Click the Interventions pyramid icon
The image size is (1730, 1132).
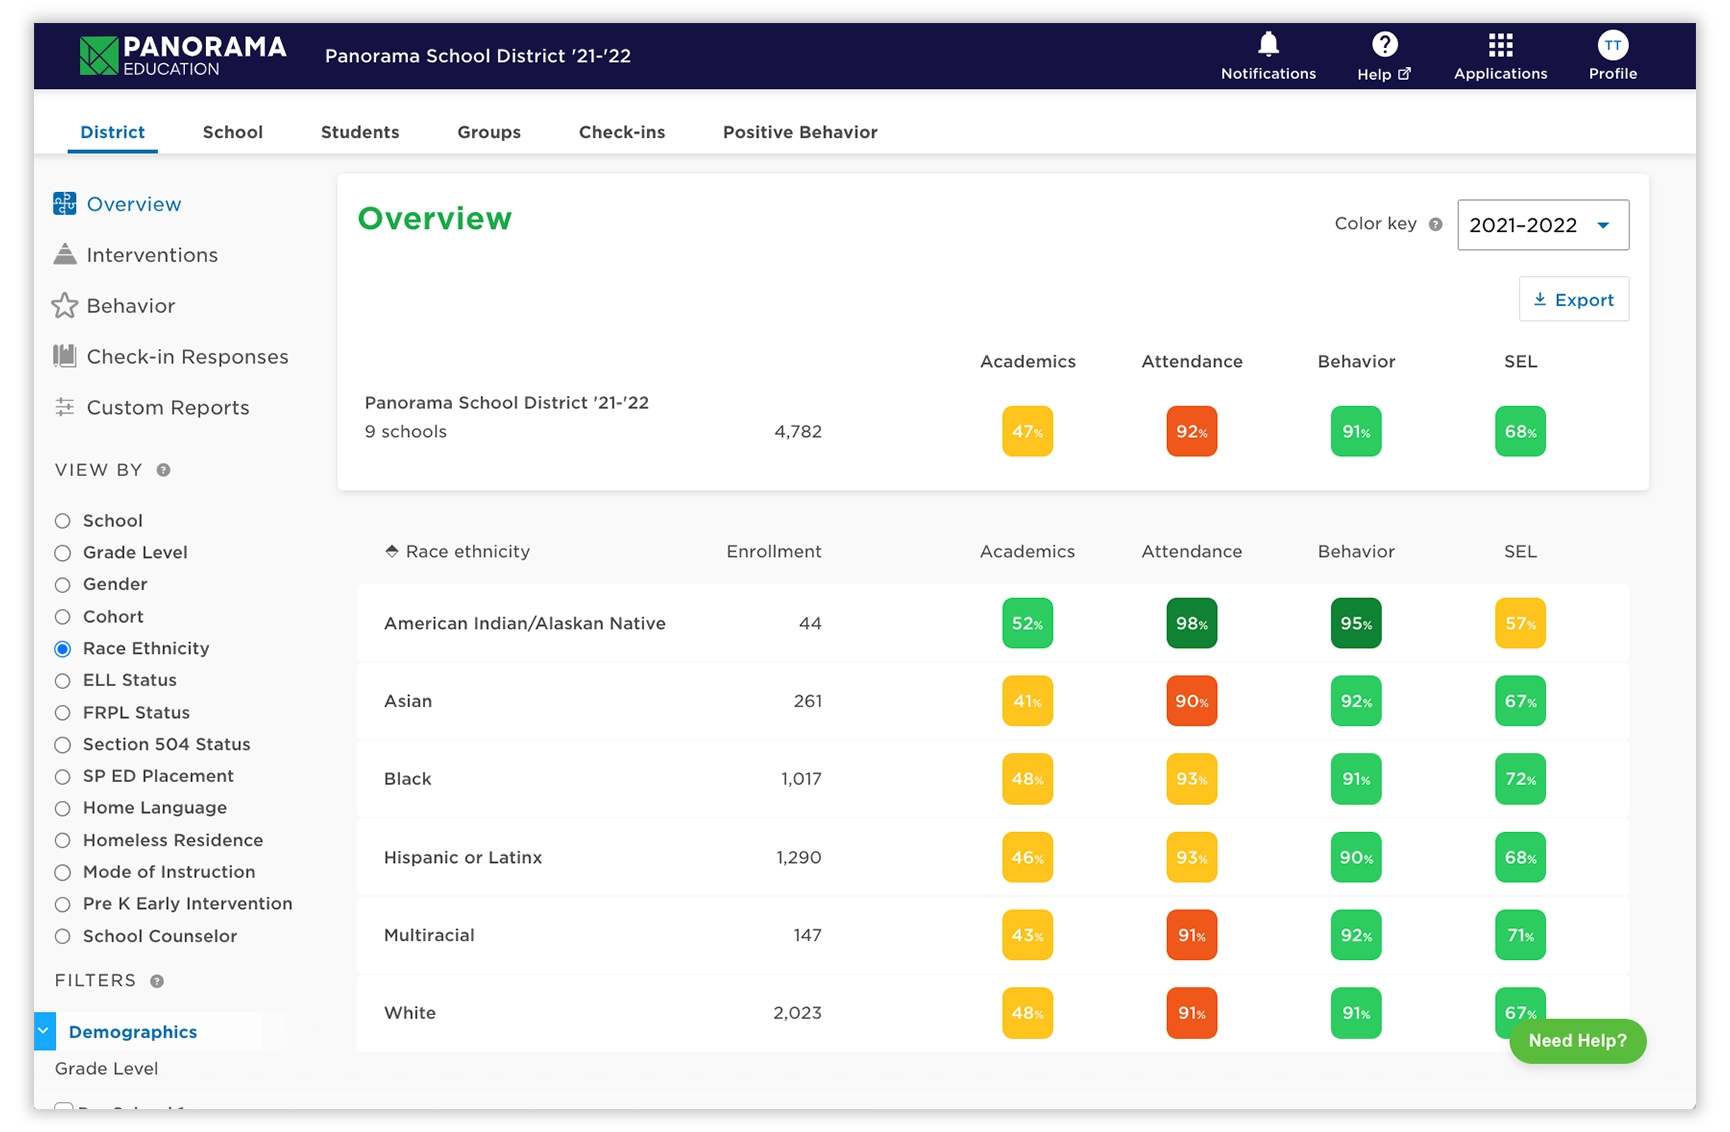[65, 254]
